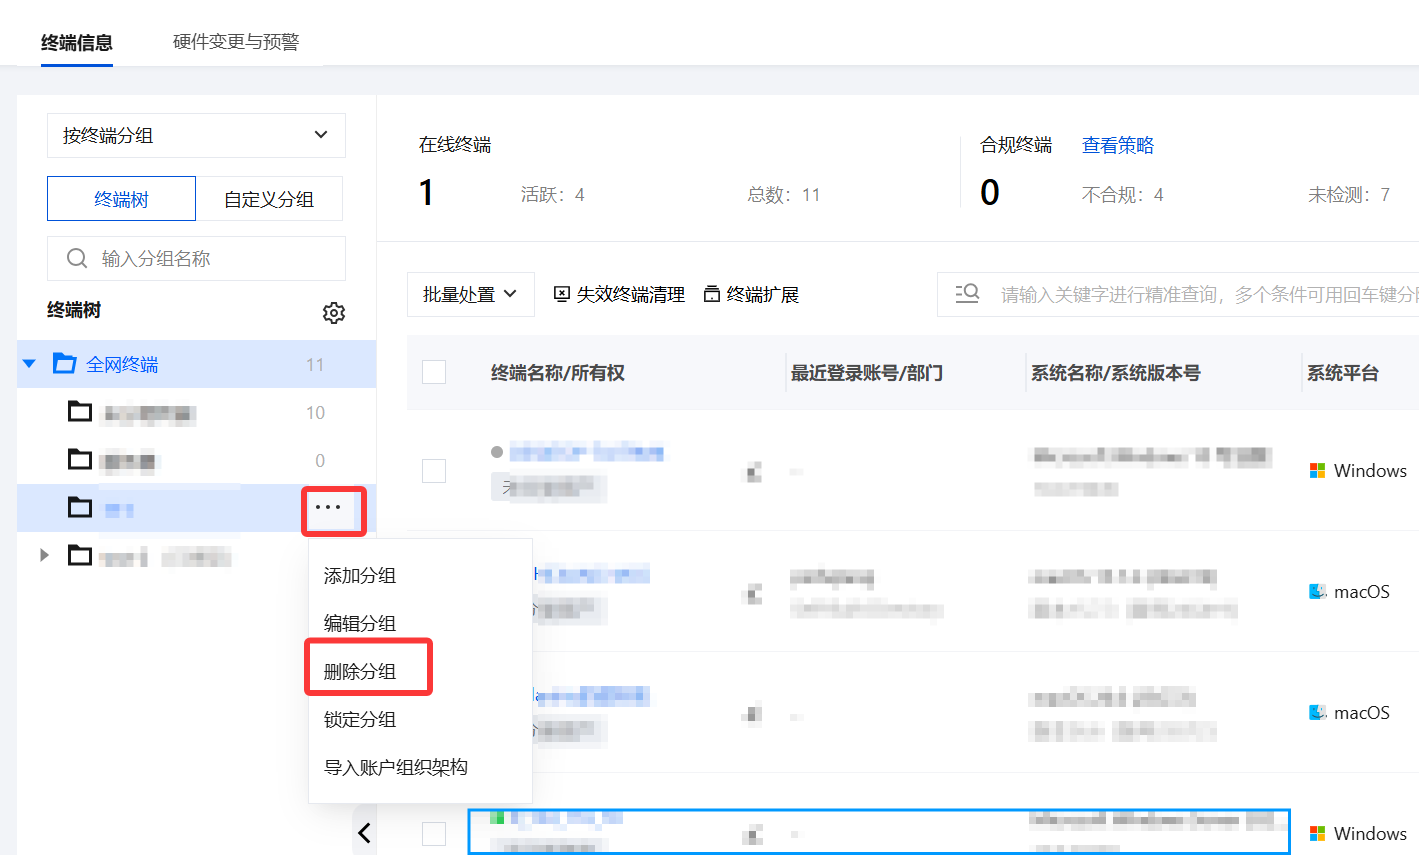Image resolution: width=1419 pixels, height=855 pixels.
Task: Focus the 输入分组名称 search field
Action: (196, 259)
